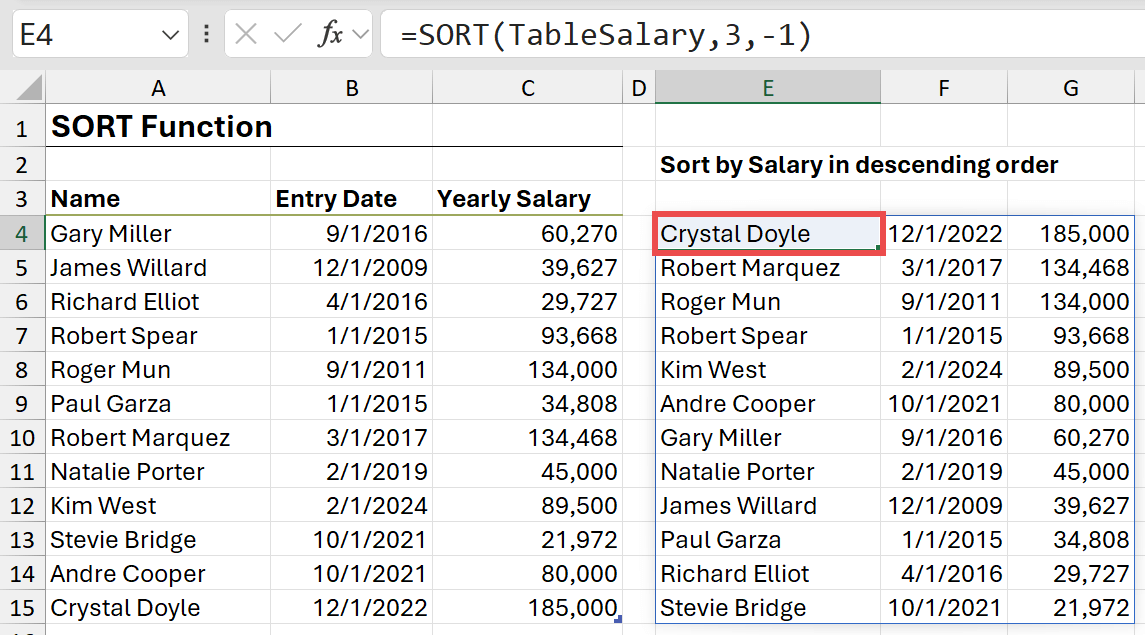Click the sorted salary cell showing 185,000 in column G
1145x635 pixels.
coord(1070,234)
